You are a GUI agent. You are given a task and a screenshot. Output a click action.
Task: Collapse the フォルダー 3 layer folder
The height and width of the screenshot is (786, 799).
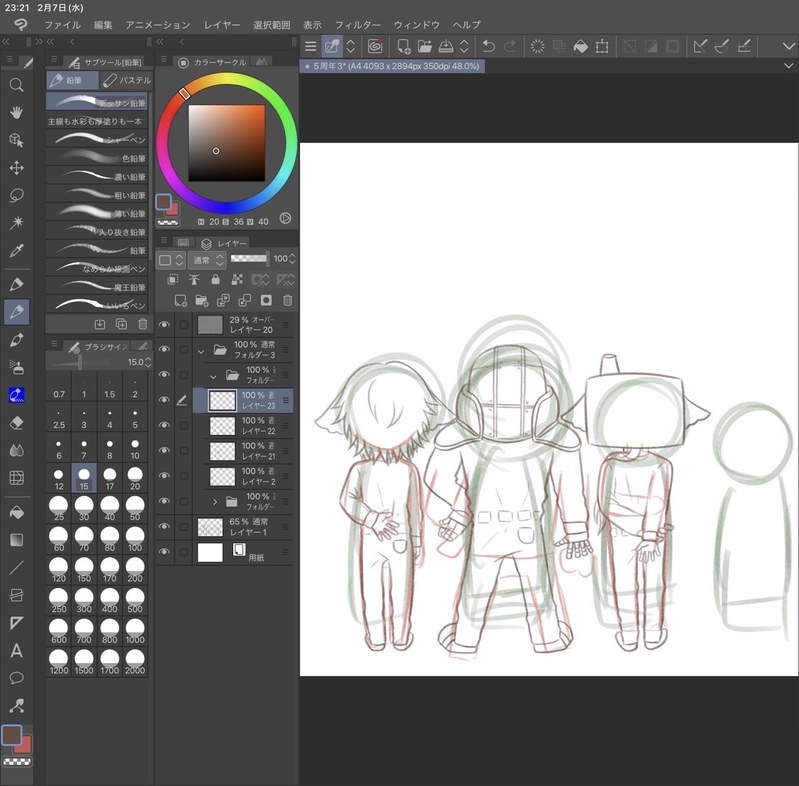pos(202,351)
